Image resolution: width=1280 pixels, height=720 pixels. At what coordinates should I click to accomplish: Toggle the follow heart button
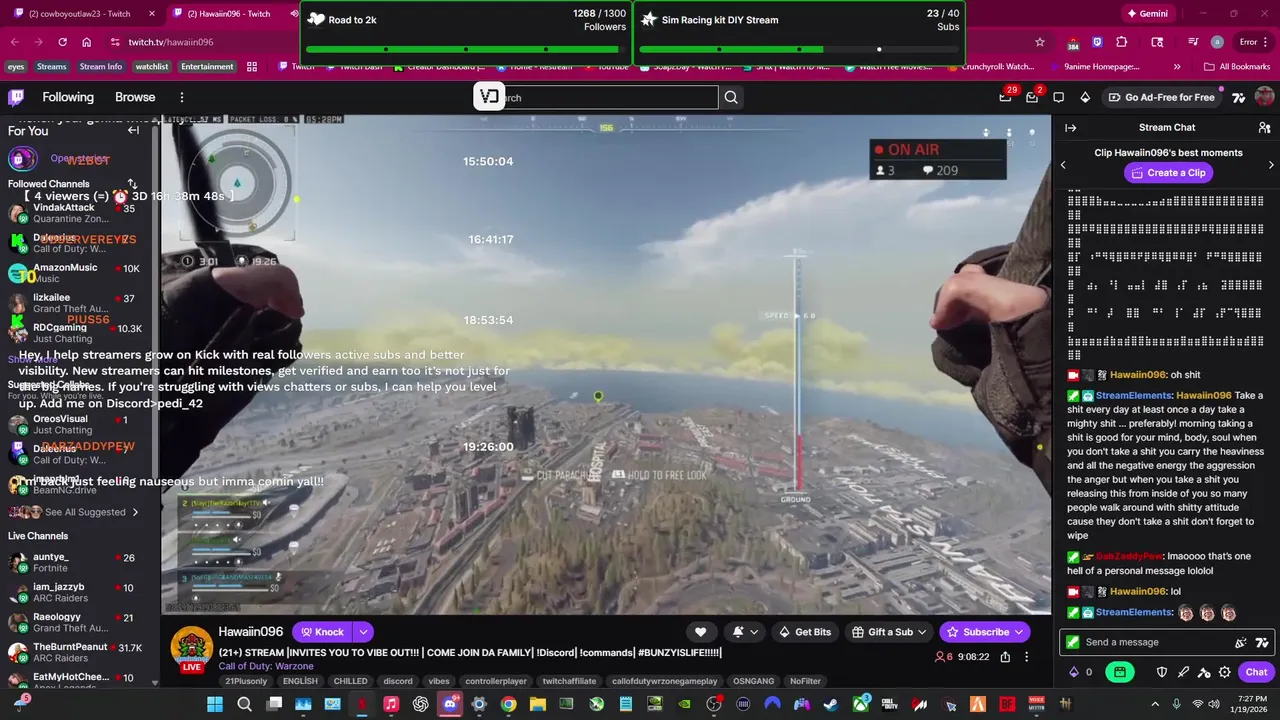[x=700, y=632]
